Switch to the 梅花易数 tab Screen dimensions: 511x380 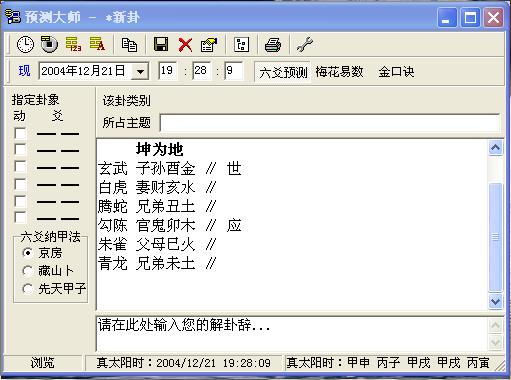(x=339, y=72)
